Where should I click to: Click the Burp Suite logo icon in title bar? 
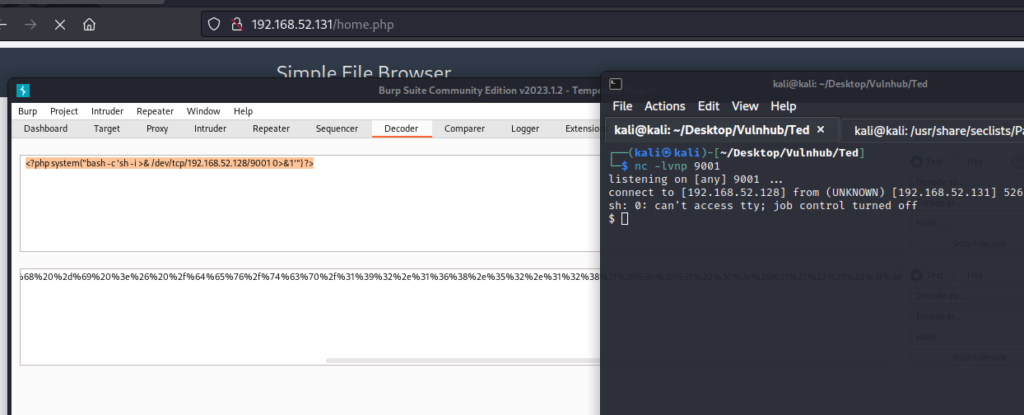click(x=23, y=91)
